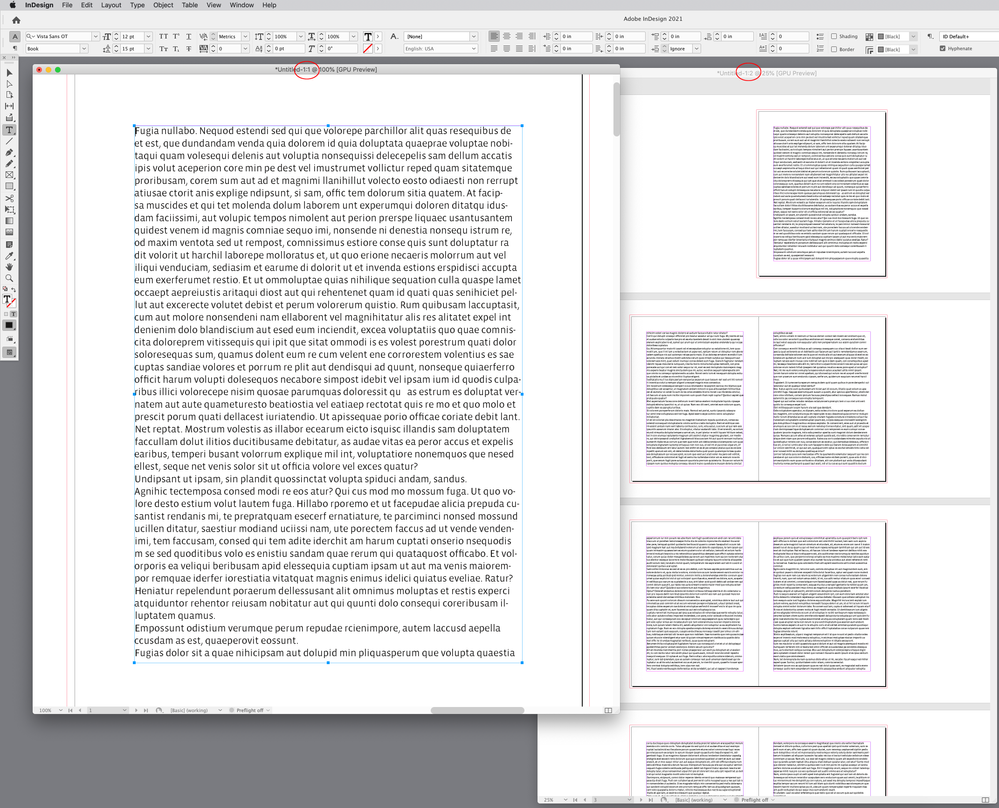999x808 pixels.
Task: Select the Eyedropper tool
Action: pyautogui.click(x=8, y=255)
